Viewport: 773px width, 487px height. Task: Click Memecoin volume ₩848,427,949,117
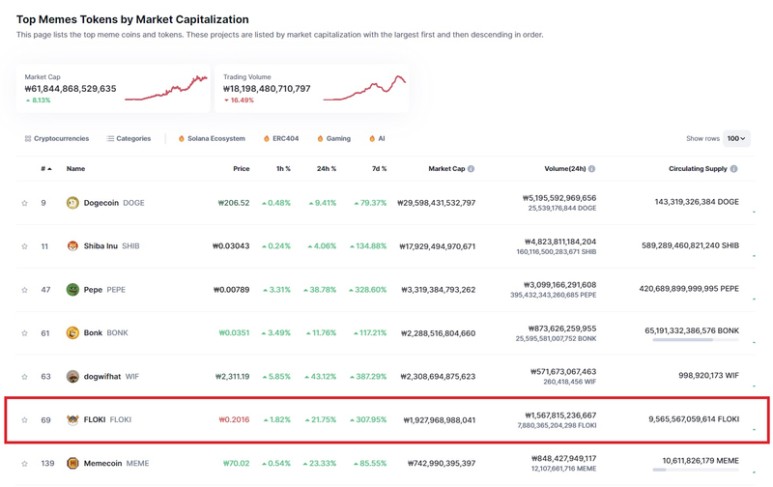[x=563, y=458]
